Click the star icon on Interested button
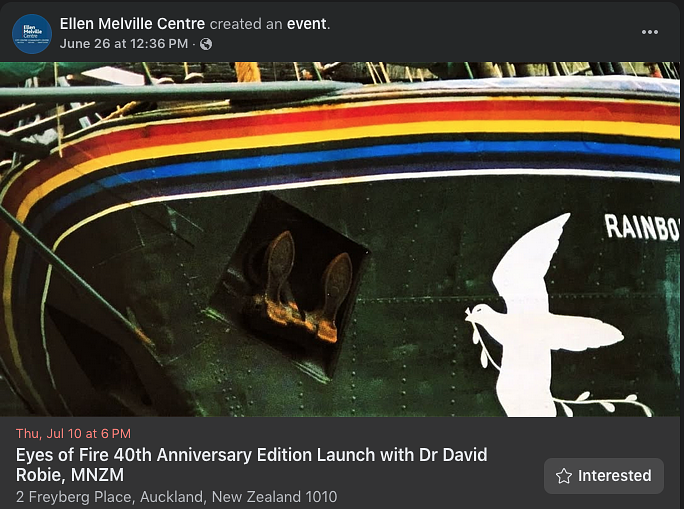 (x=564, y=476)
